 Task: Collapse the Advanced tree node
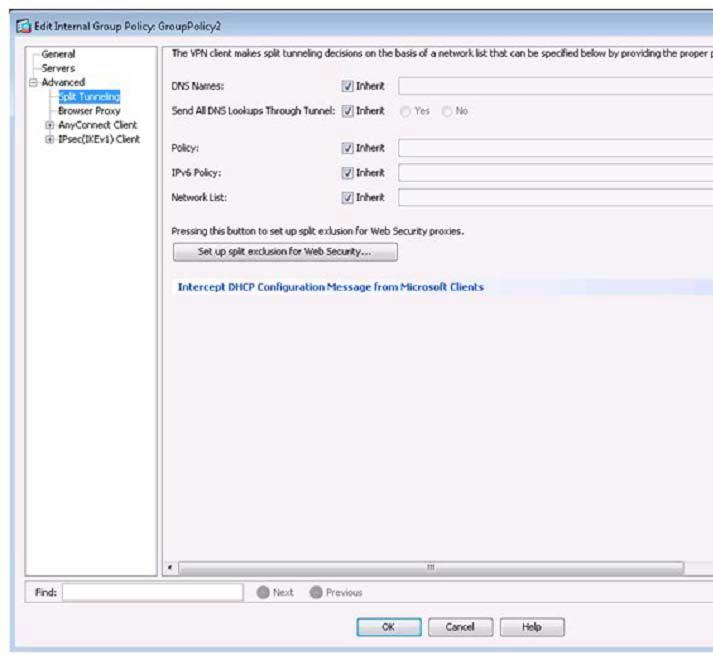point(33,82)
